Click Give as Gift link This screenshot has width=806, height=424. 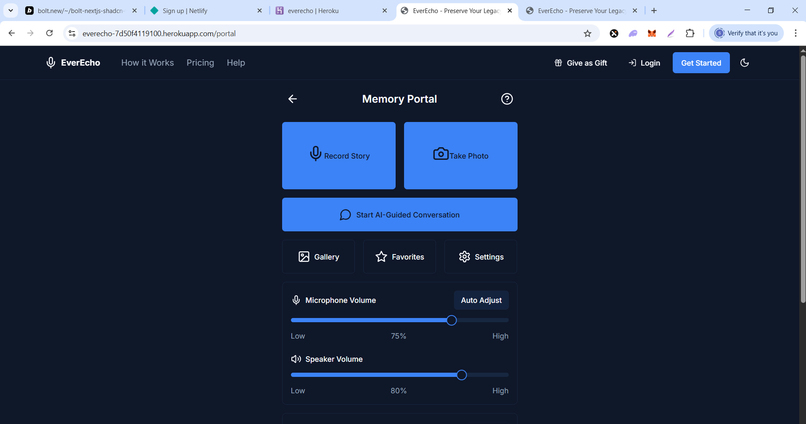pyautogui.click(x=581, y=63)
